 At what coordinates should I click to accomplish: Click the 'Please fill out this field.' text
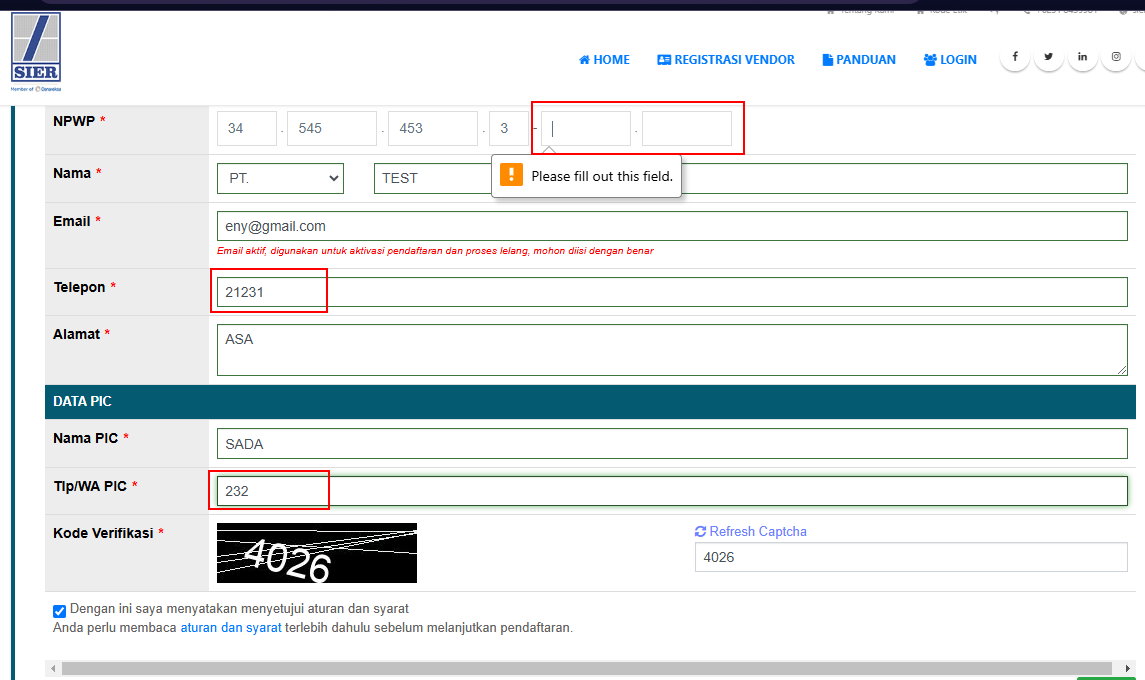[602, 176]
